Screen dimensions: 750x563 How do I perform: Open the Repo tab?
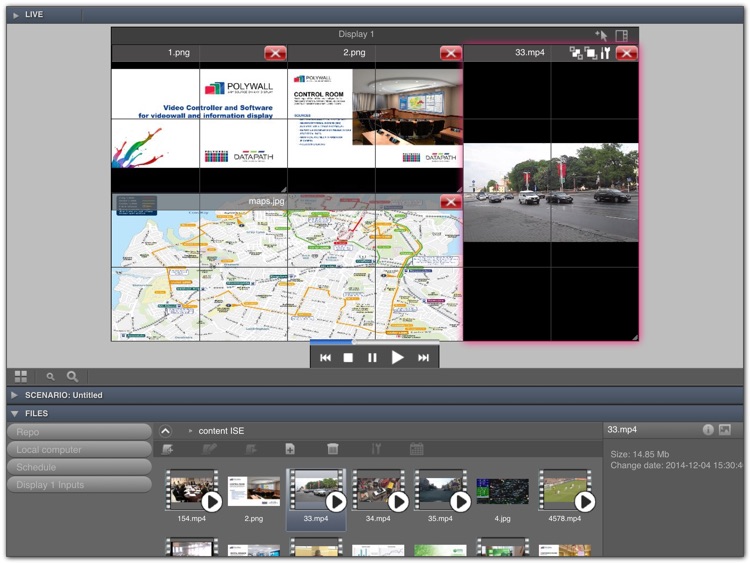click(79, 432)
